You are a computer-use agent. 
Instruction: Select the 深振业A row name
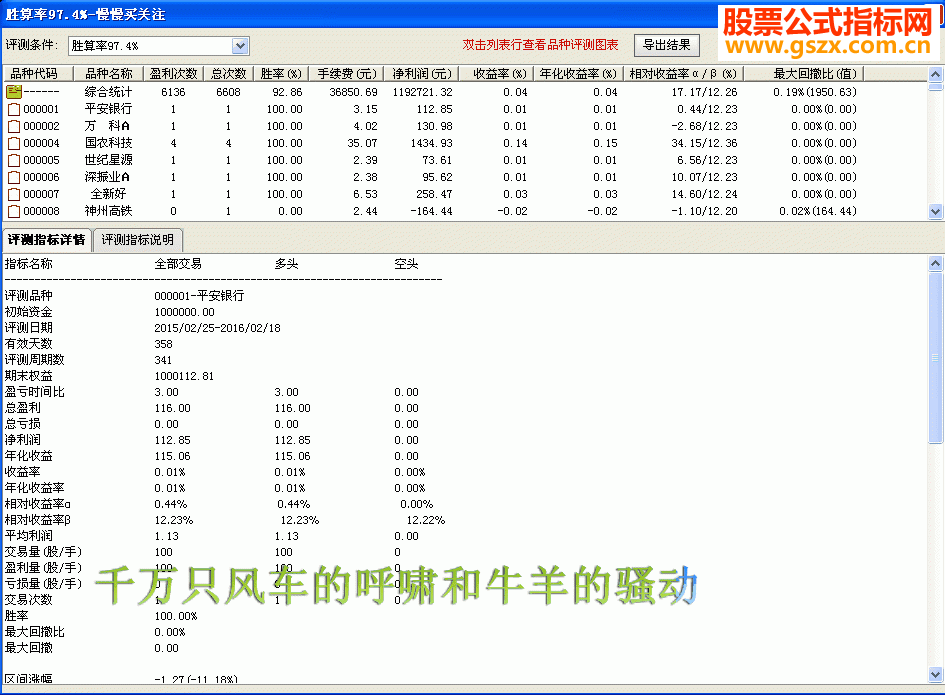[x=107, y=177]
